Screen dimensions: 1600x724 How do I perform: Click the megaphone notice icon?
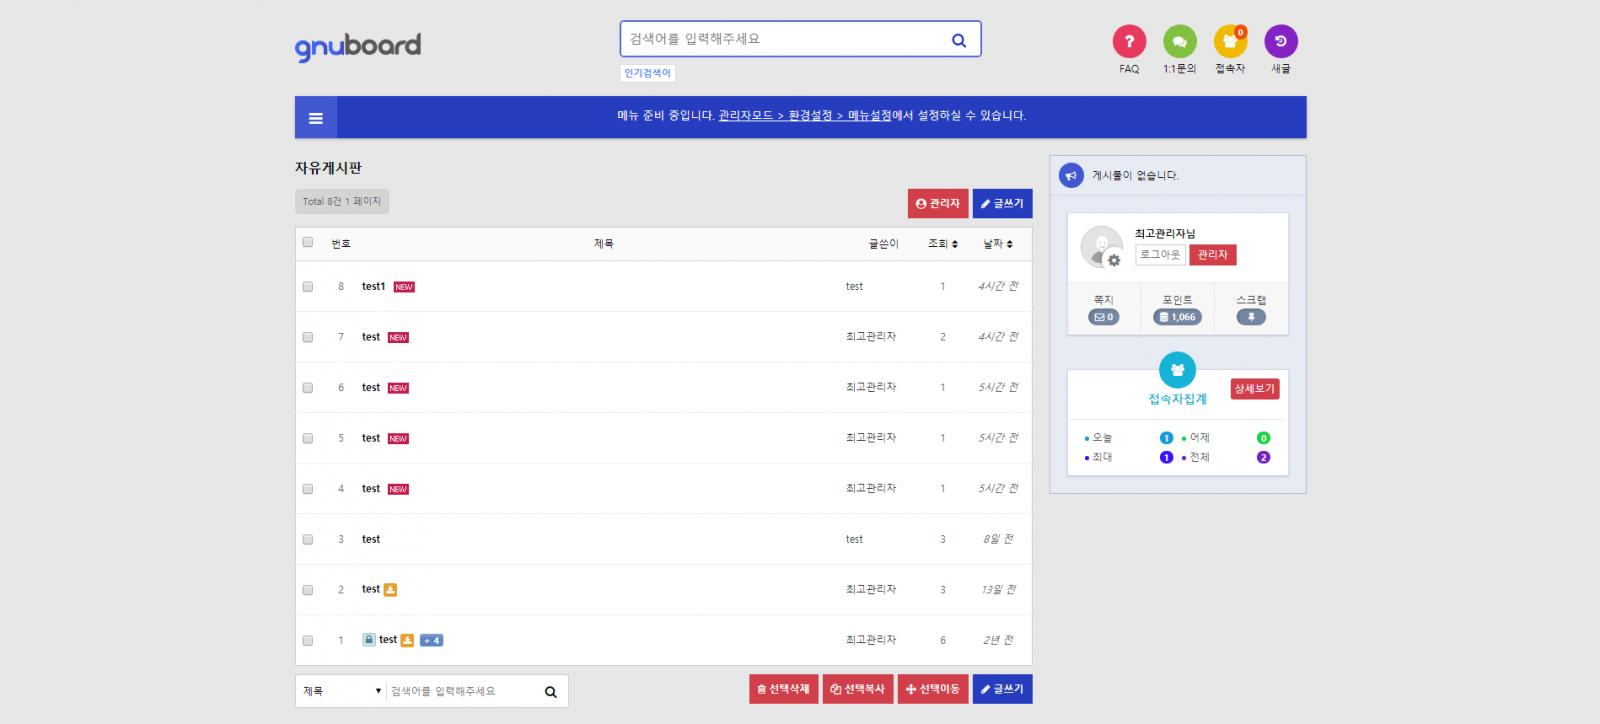coord(1071,175)
